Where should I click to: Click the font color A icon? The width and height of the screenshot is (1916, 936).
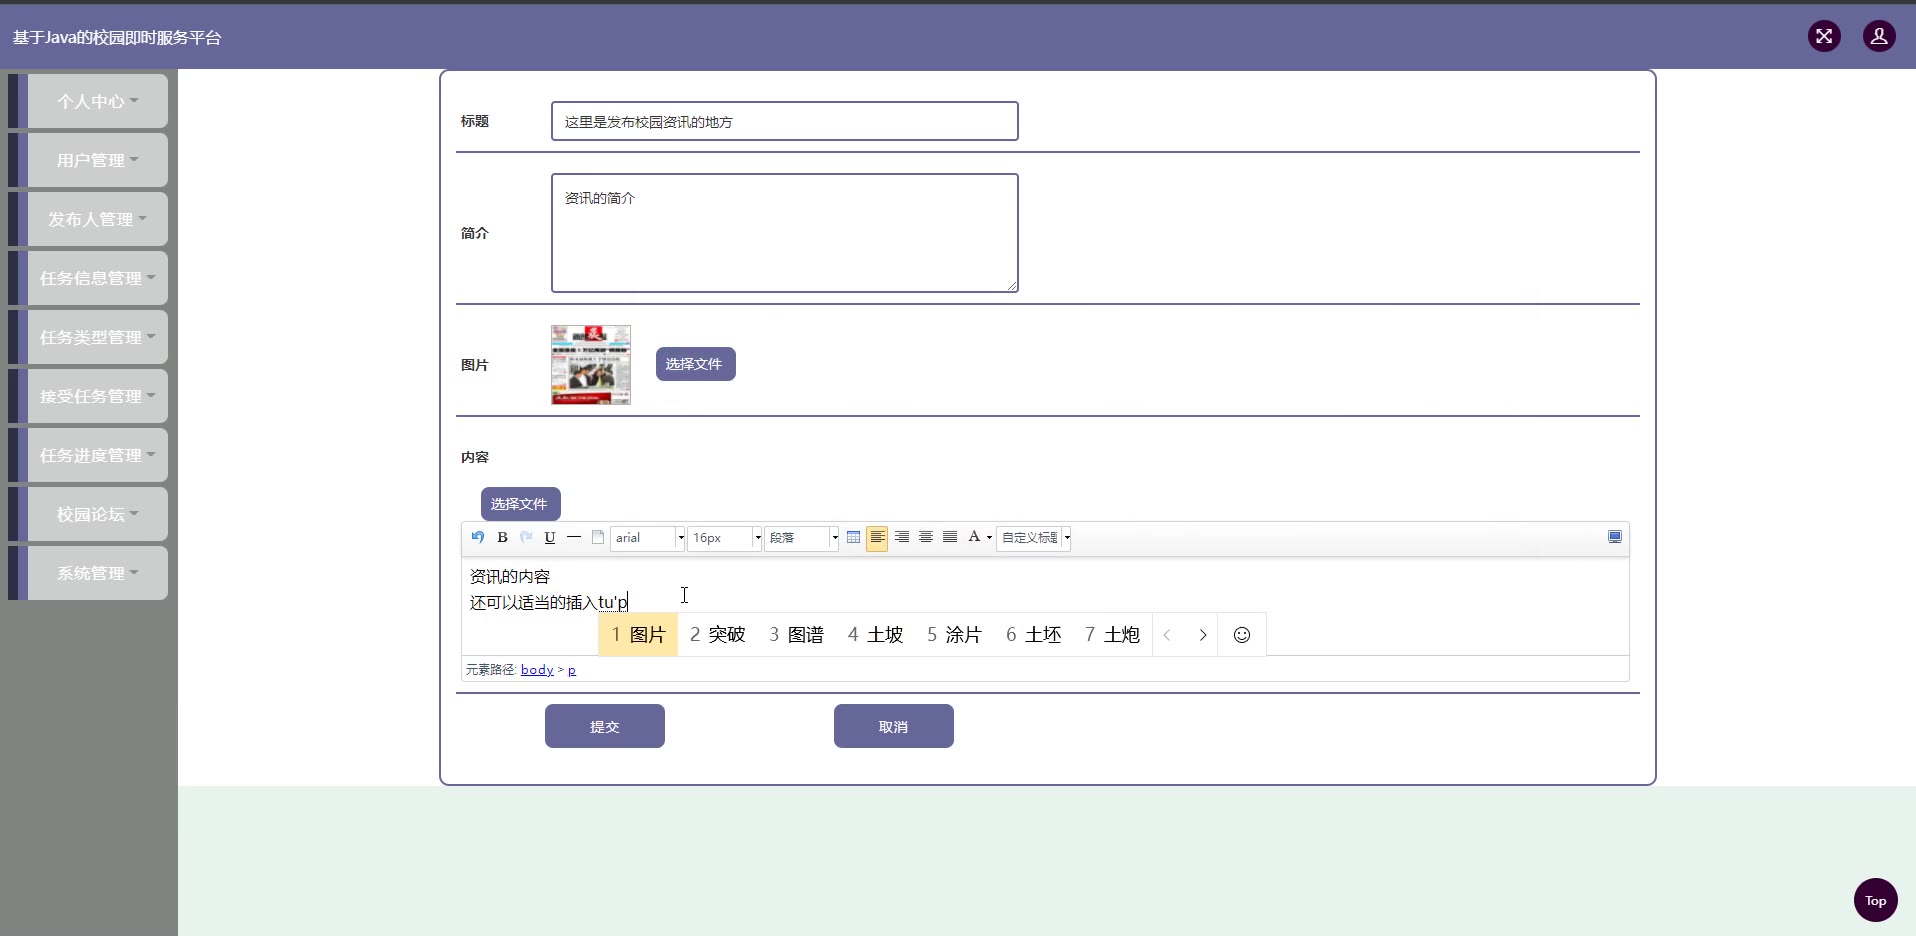coord(973,537)
